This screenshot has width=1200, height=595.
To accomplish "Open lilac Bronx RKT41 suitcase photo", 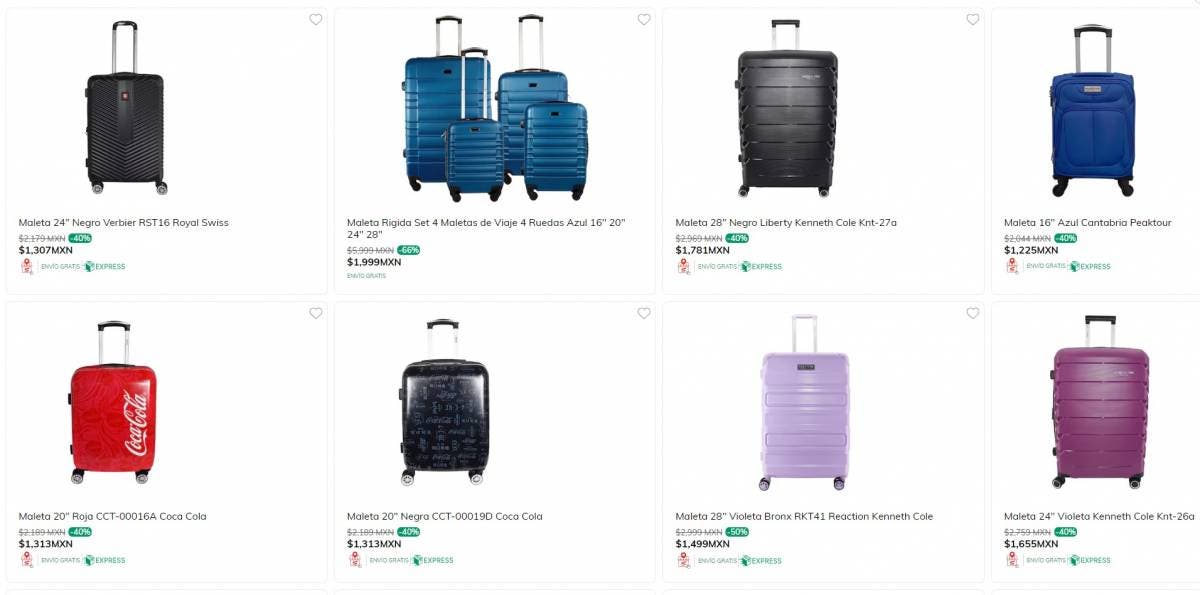I will [x=804, y=402].
